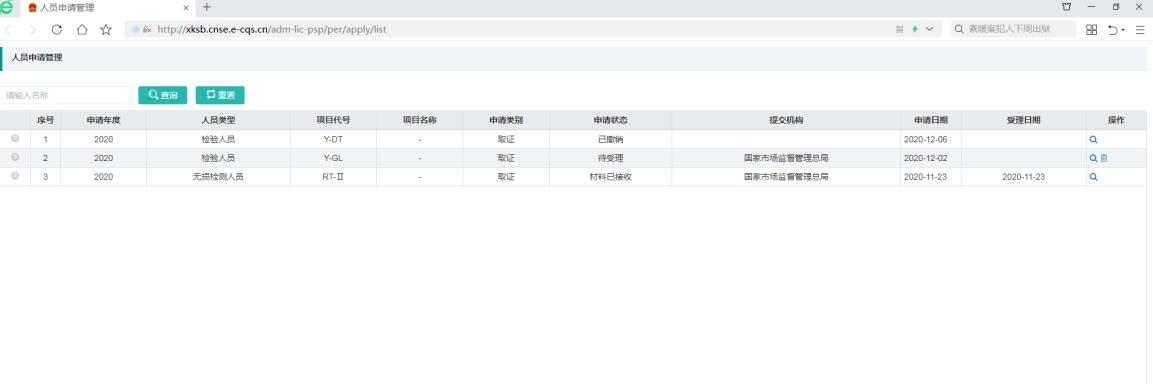Open a new tab with the plus icon
Screen dimensions: 1153x384
tap(207, 7)
